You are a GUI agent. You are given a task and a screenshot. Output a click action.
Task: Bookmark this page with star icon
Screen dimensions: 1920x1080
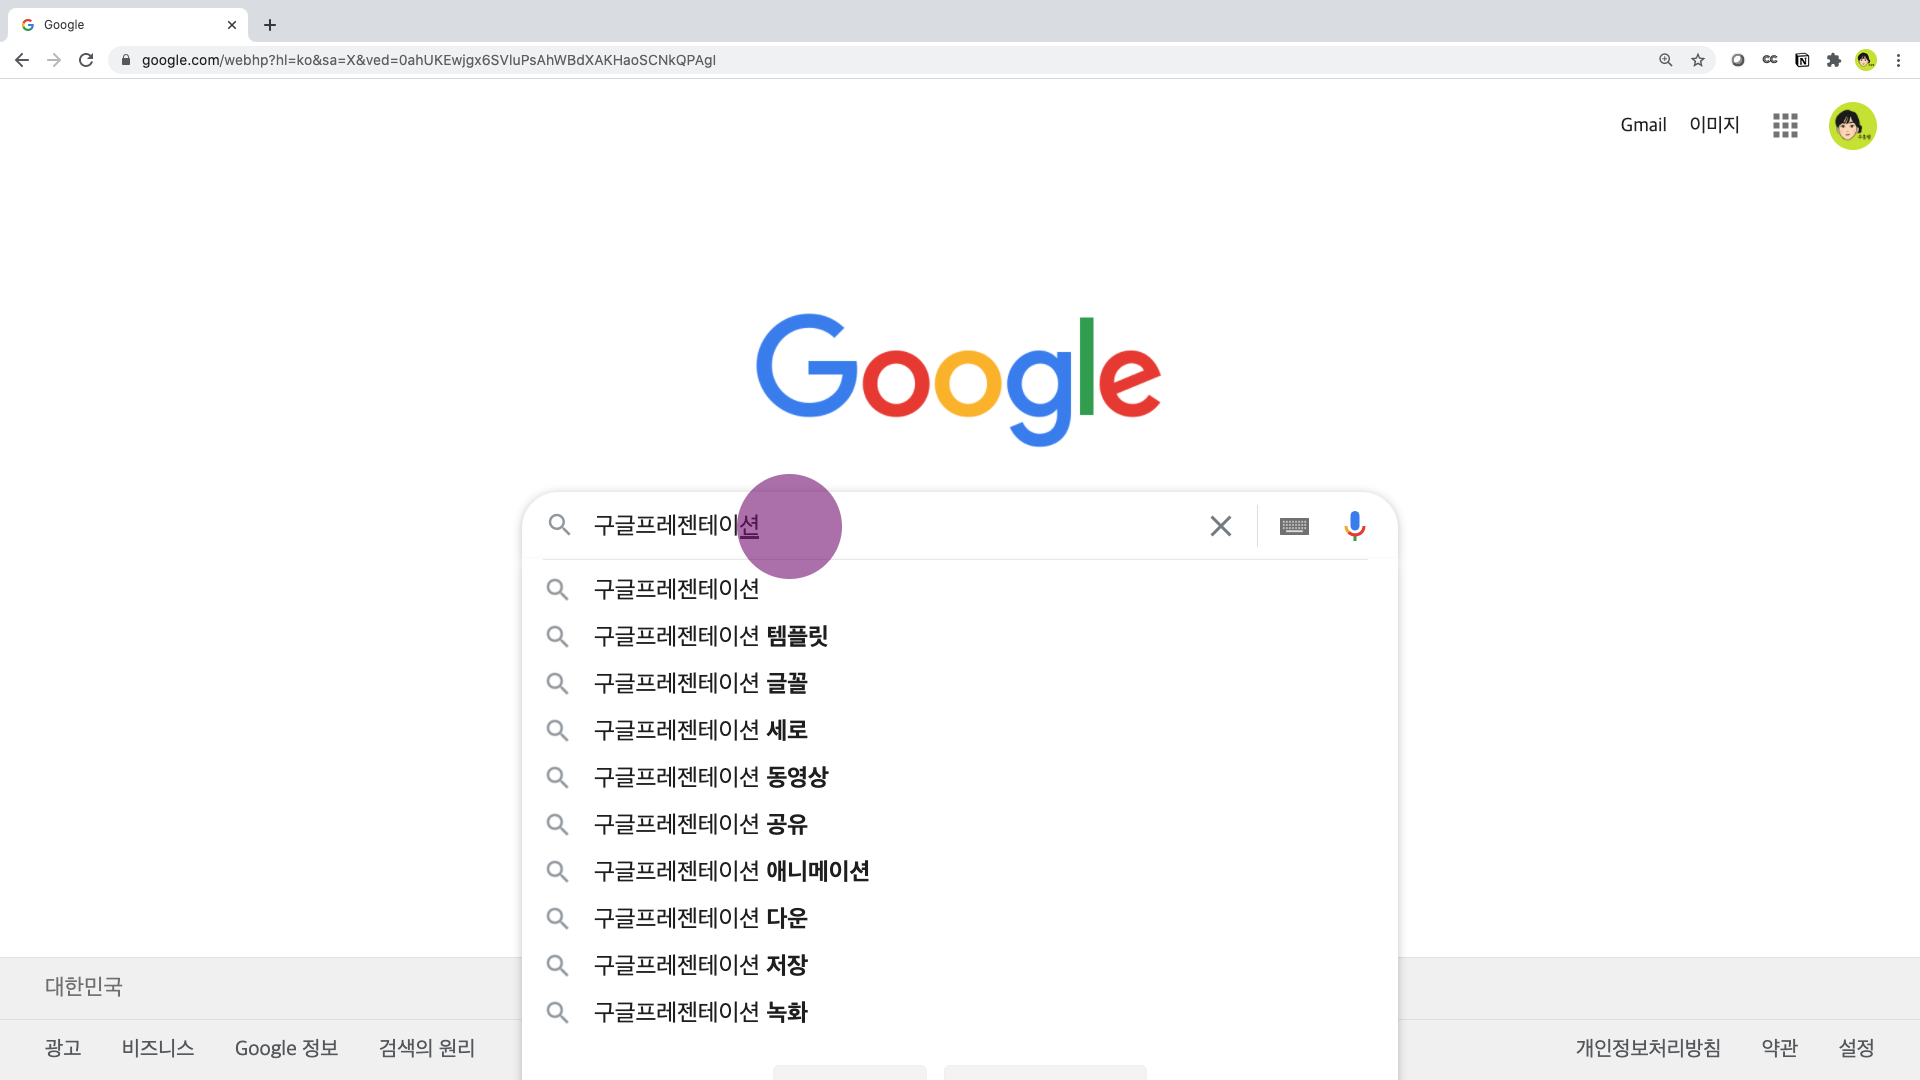click(x=1698, y=60)
